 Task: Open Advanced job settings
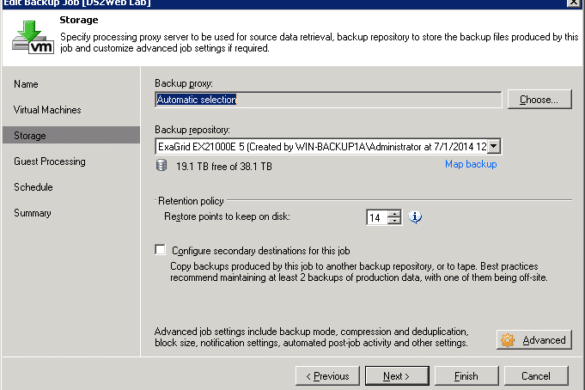pyautogui.click(x=534, y=340)
